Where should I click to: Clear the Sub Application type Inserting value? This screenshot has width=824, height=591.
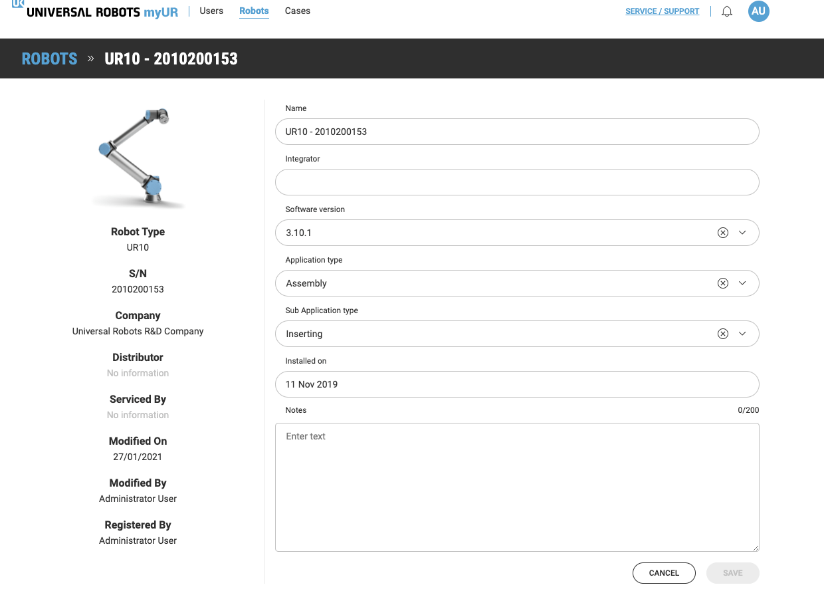pos(723,334)
